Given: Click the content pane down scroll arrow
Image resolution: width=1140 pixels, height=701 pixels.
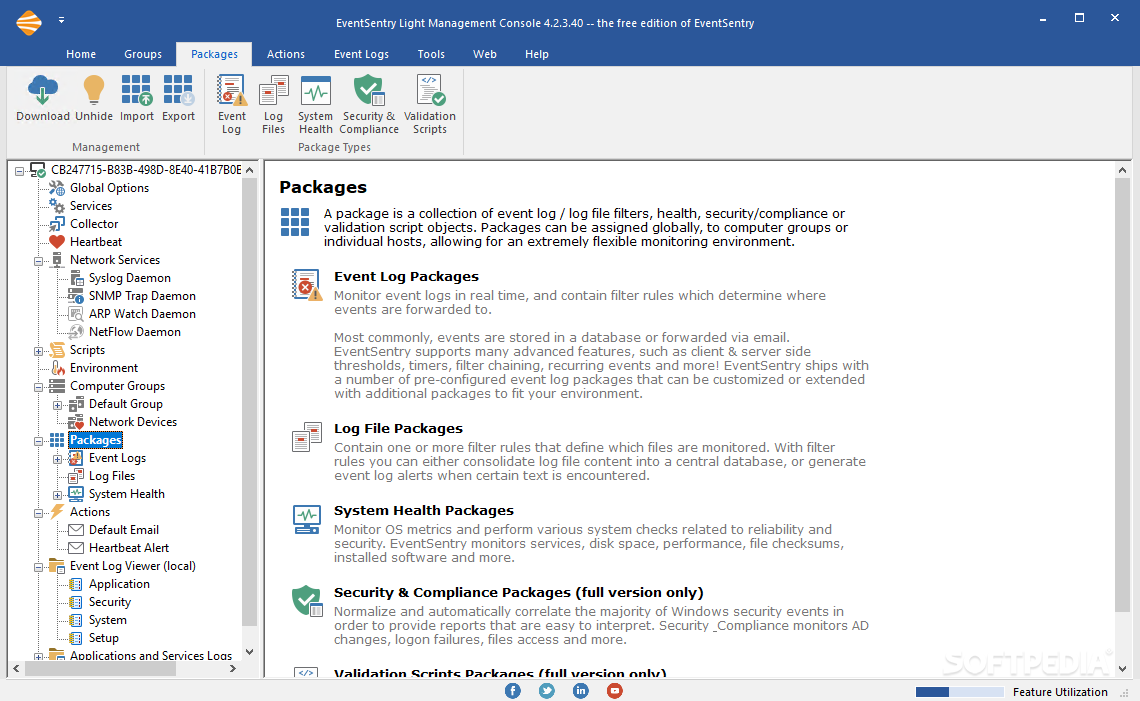Looking at the screenshot, I should tap(1122, 668).
